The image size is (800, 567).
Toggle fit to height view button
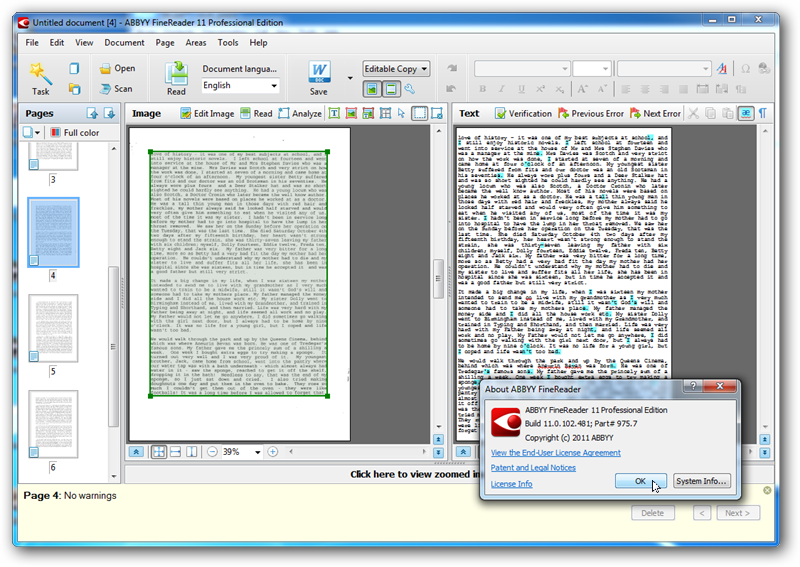tap(192, 452)
